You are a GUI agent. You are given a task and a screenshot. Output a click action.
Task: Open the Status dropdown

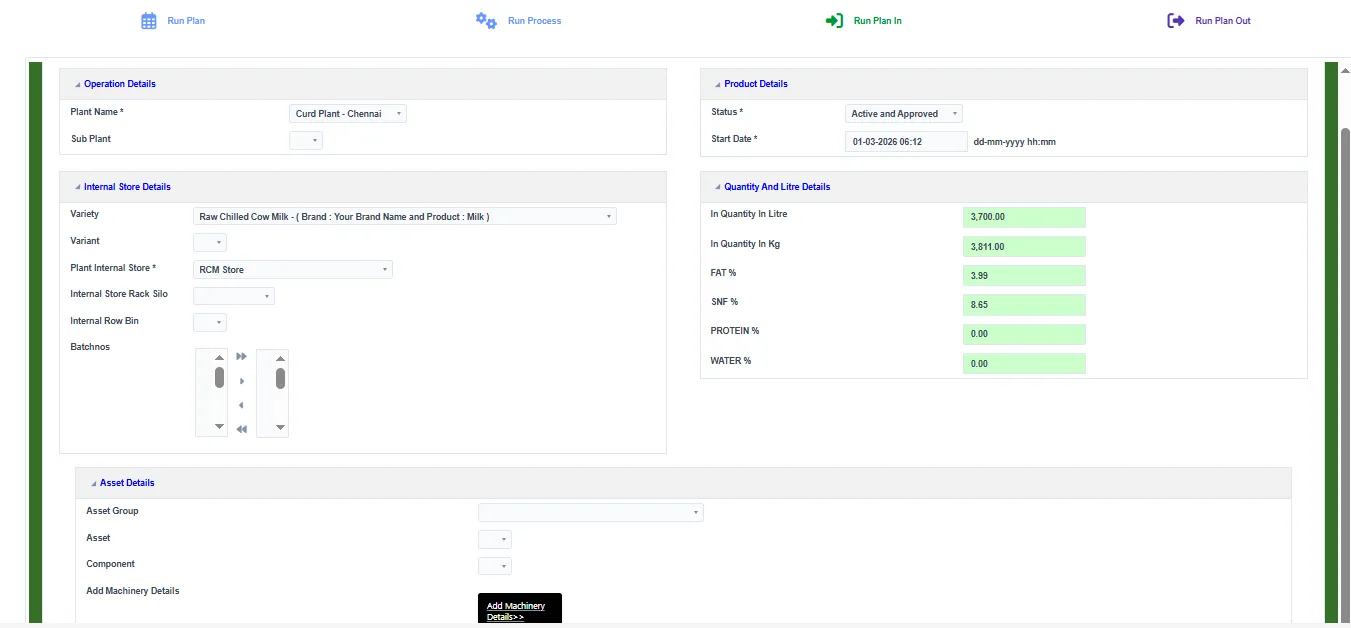904,114
